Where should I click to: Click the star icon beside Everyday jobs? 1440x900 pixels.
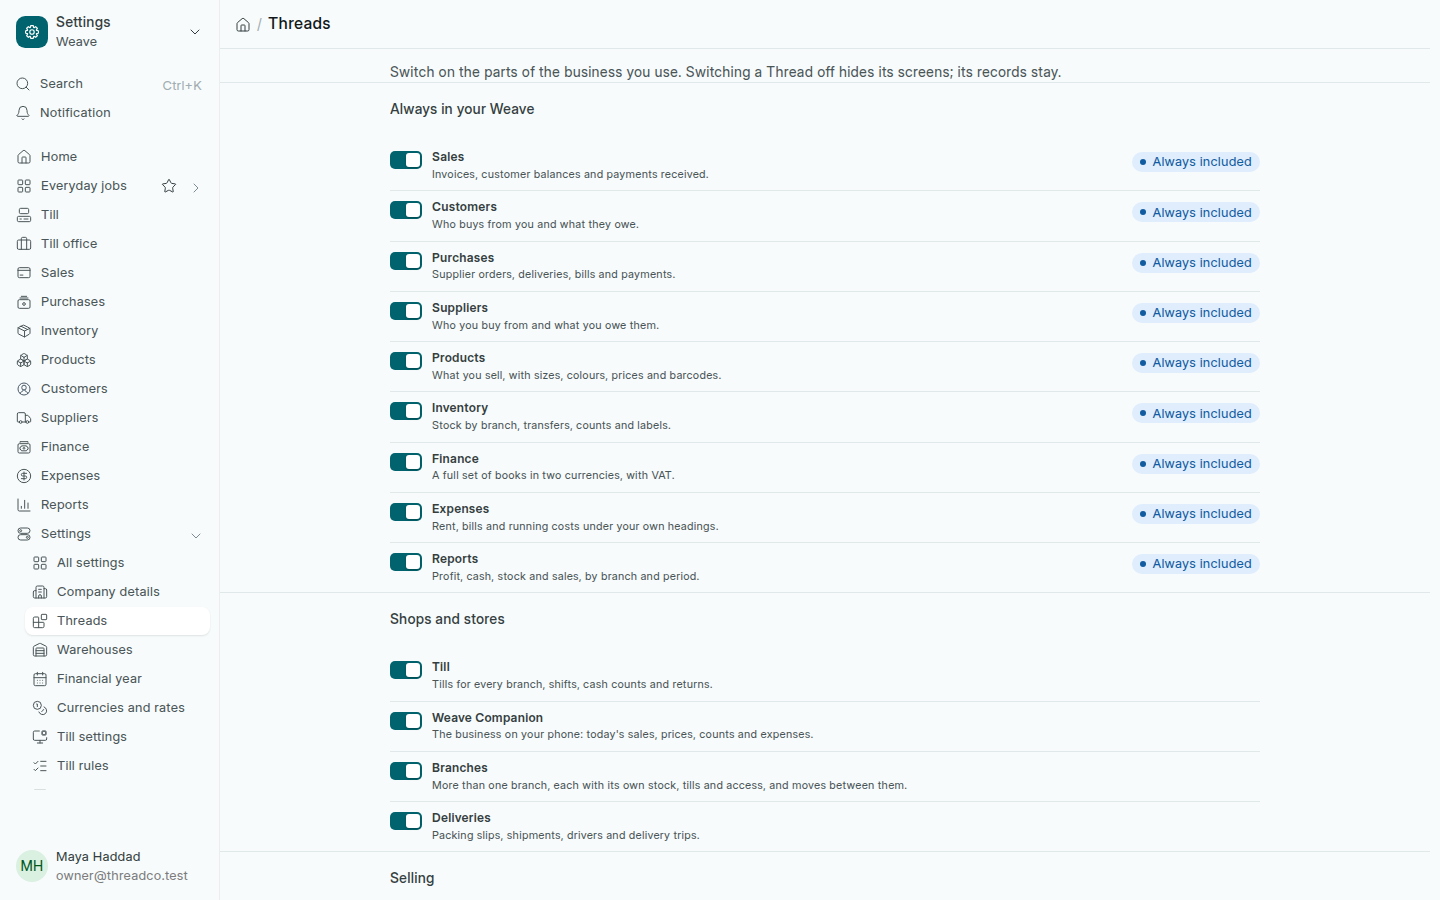pos(169,186)
